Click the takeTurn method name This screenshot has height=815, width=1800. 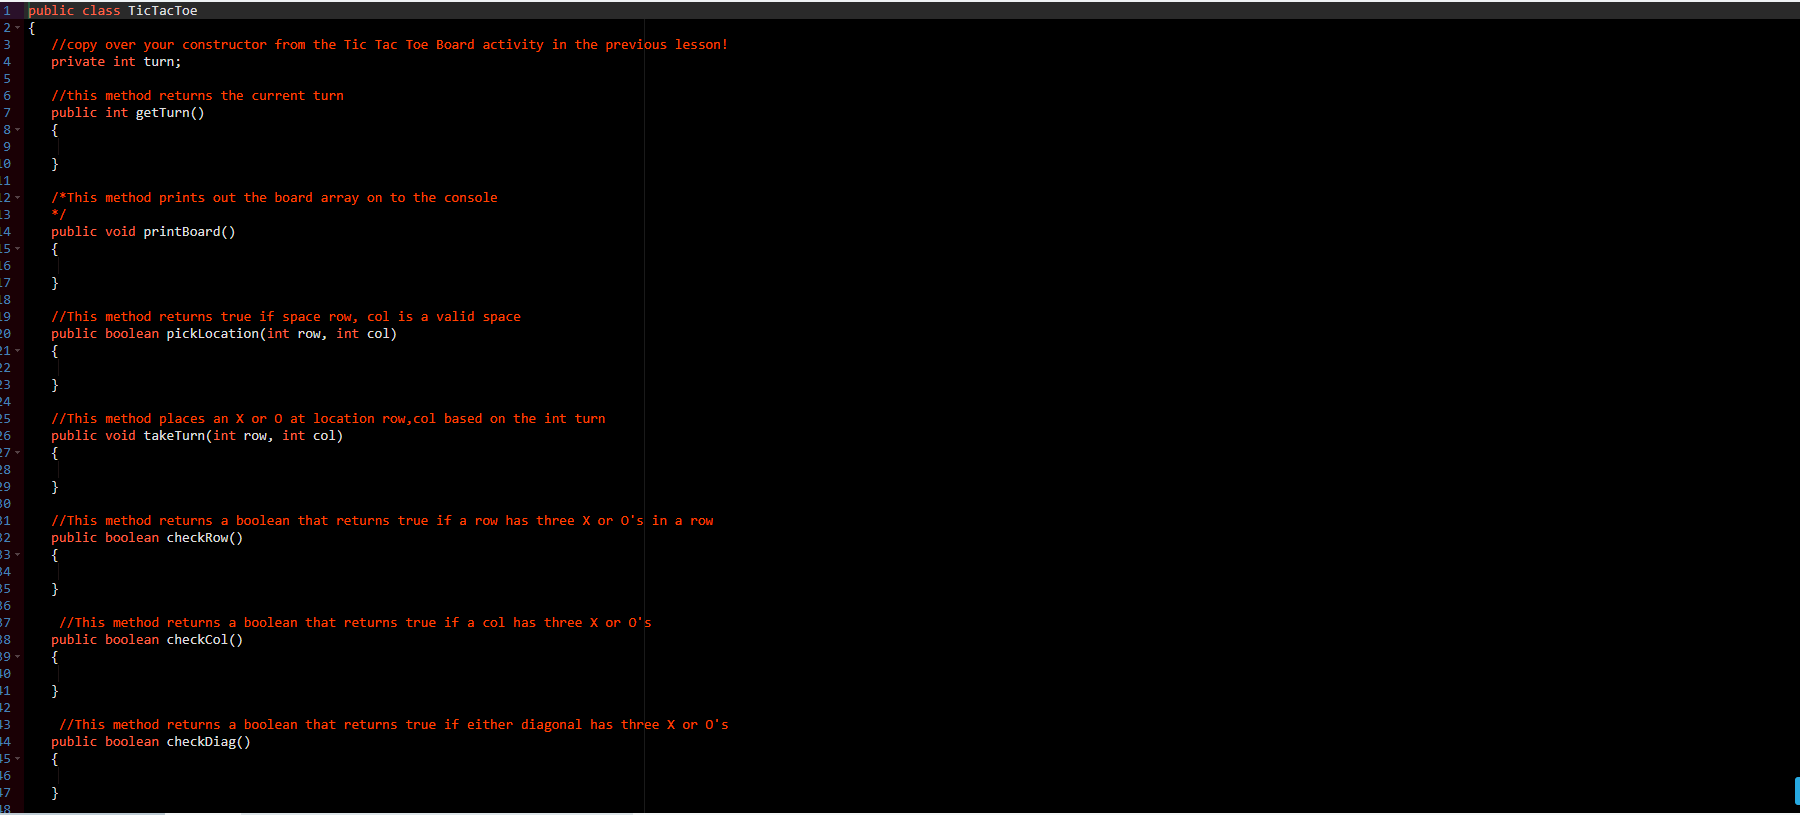pyautogui.click(x=174, y=436)
